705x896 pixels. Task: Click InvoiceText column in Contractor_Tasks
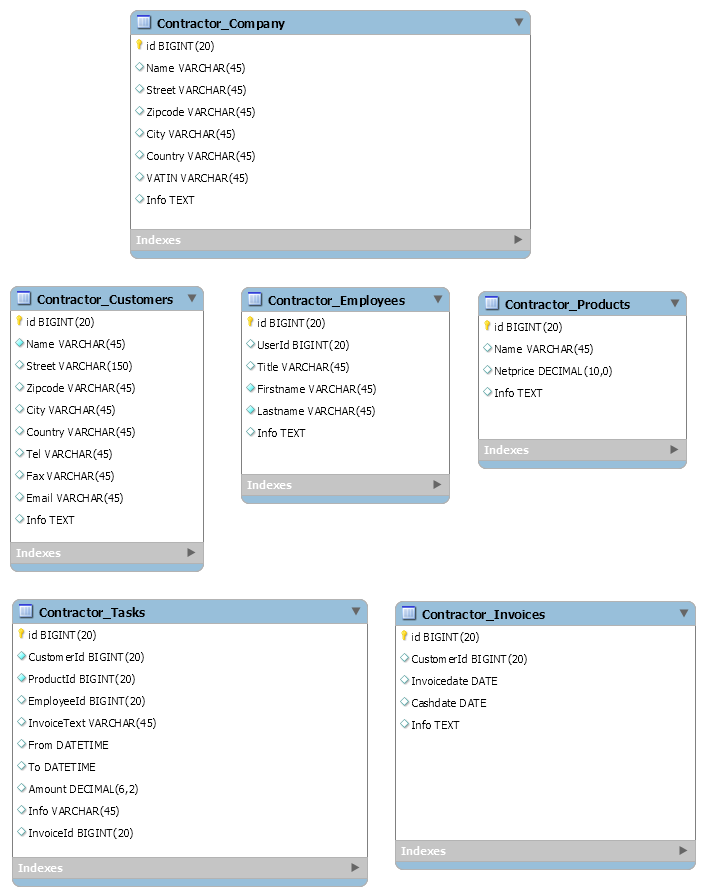[x=92, y=723]
